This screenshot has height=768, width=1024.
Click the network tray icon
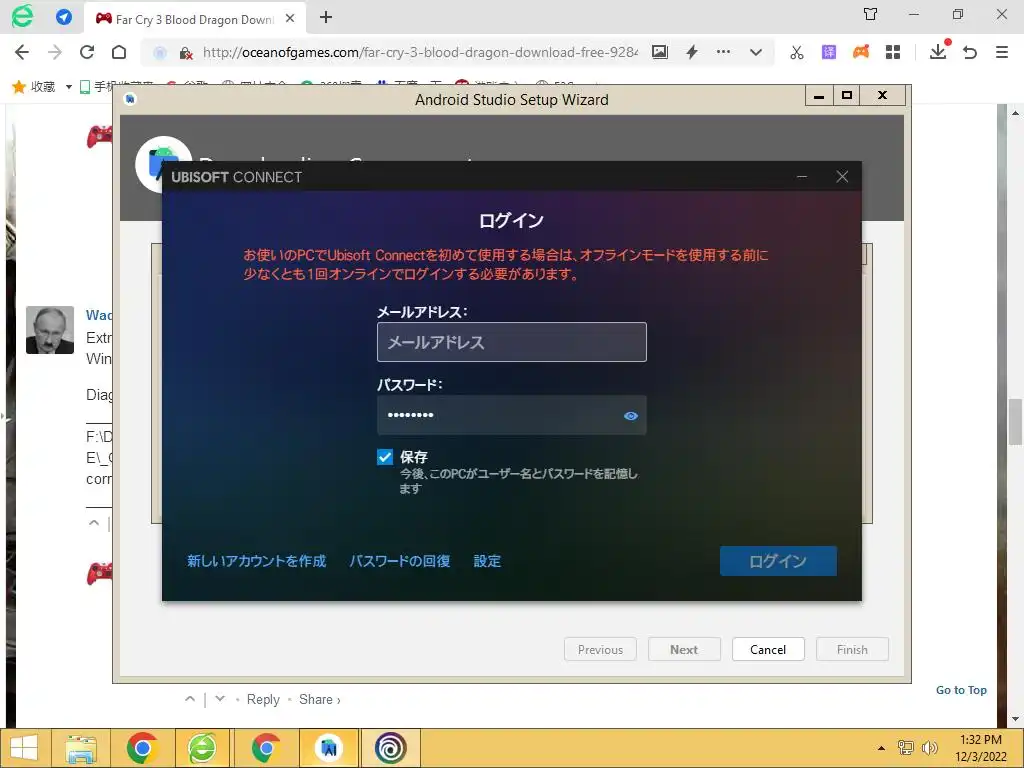(906, 748)
